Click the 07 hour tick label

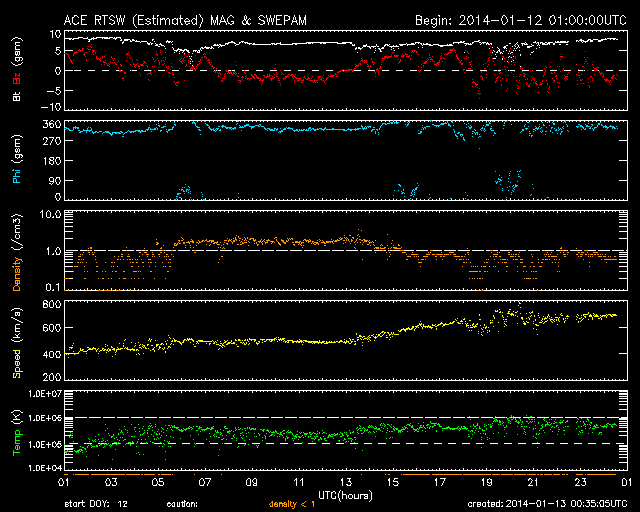click(x=203, y=482)
